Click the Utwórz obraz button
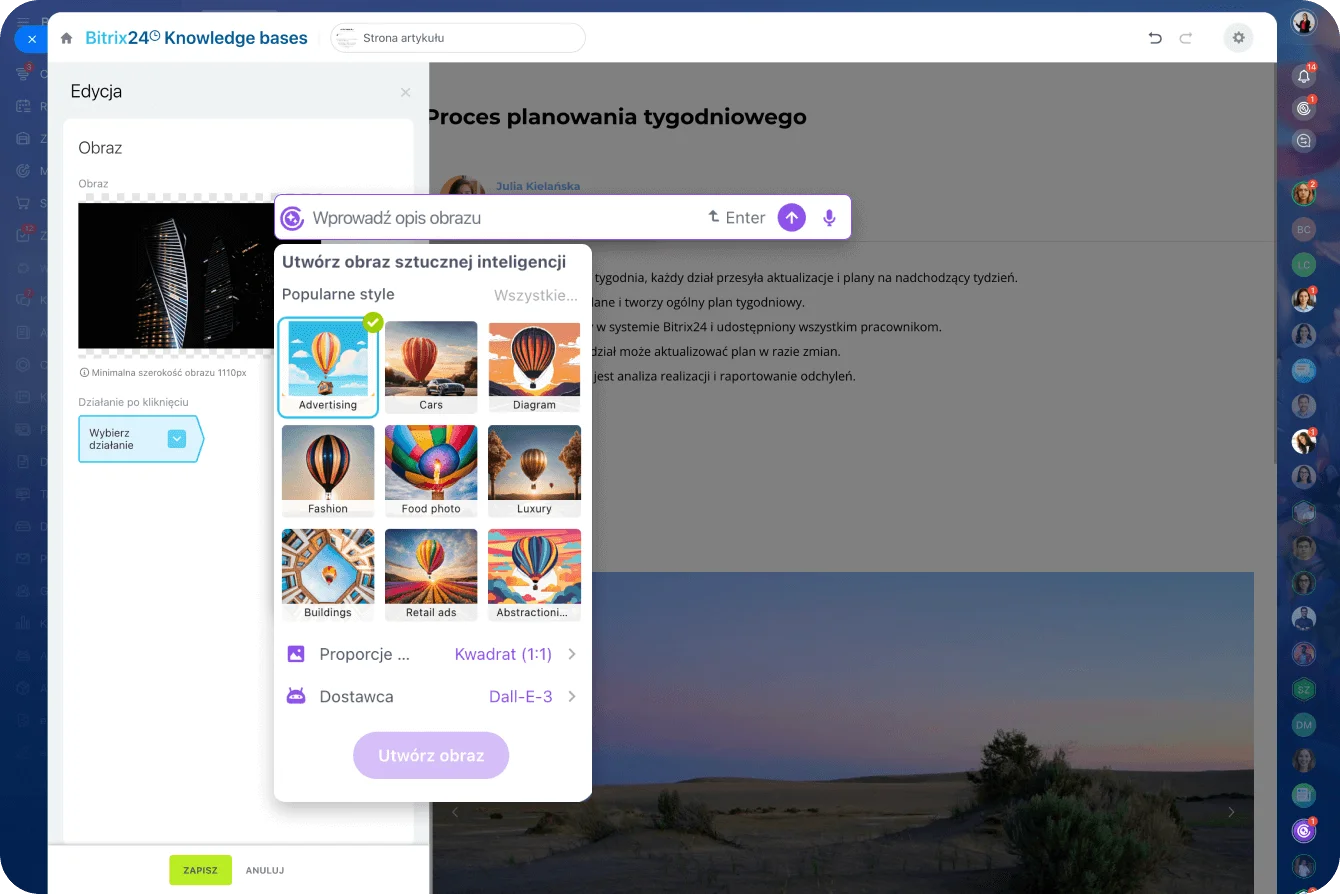The width and height of the screenshot is (1340, 894). 431,756
